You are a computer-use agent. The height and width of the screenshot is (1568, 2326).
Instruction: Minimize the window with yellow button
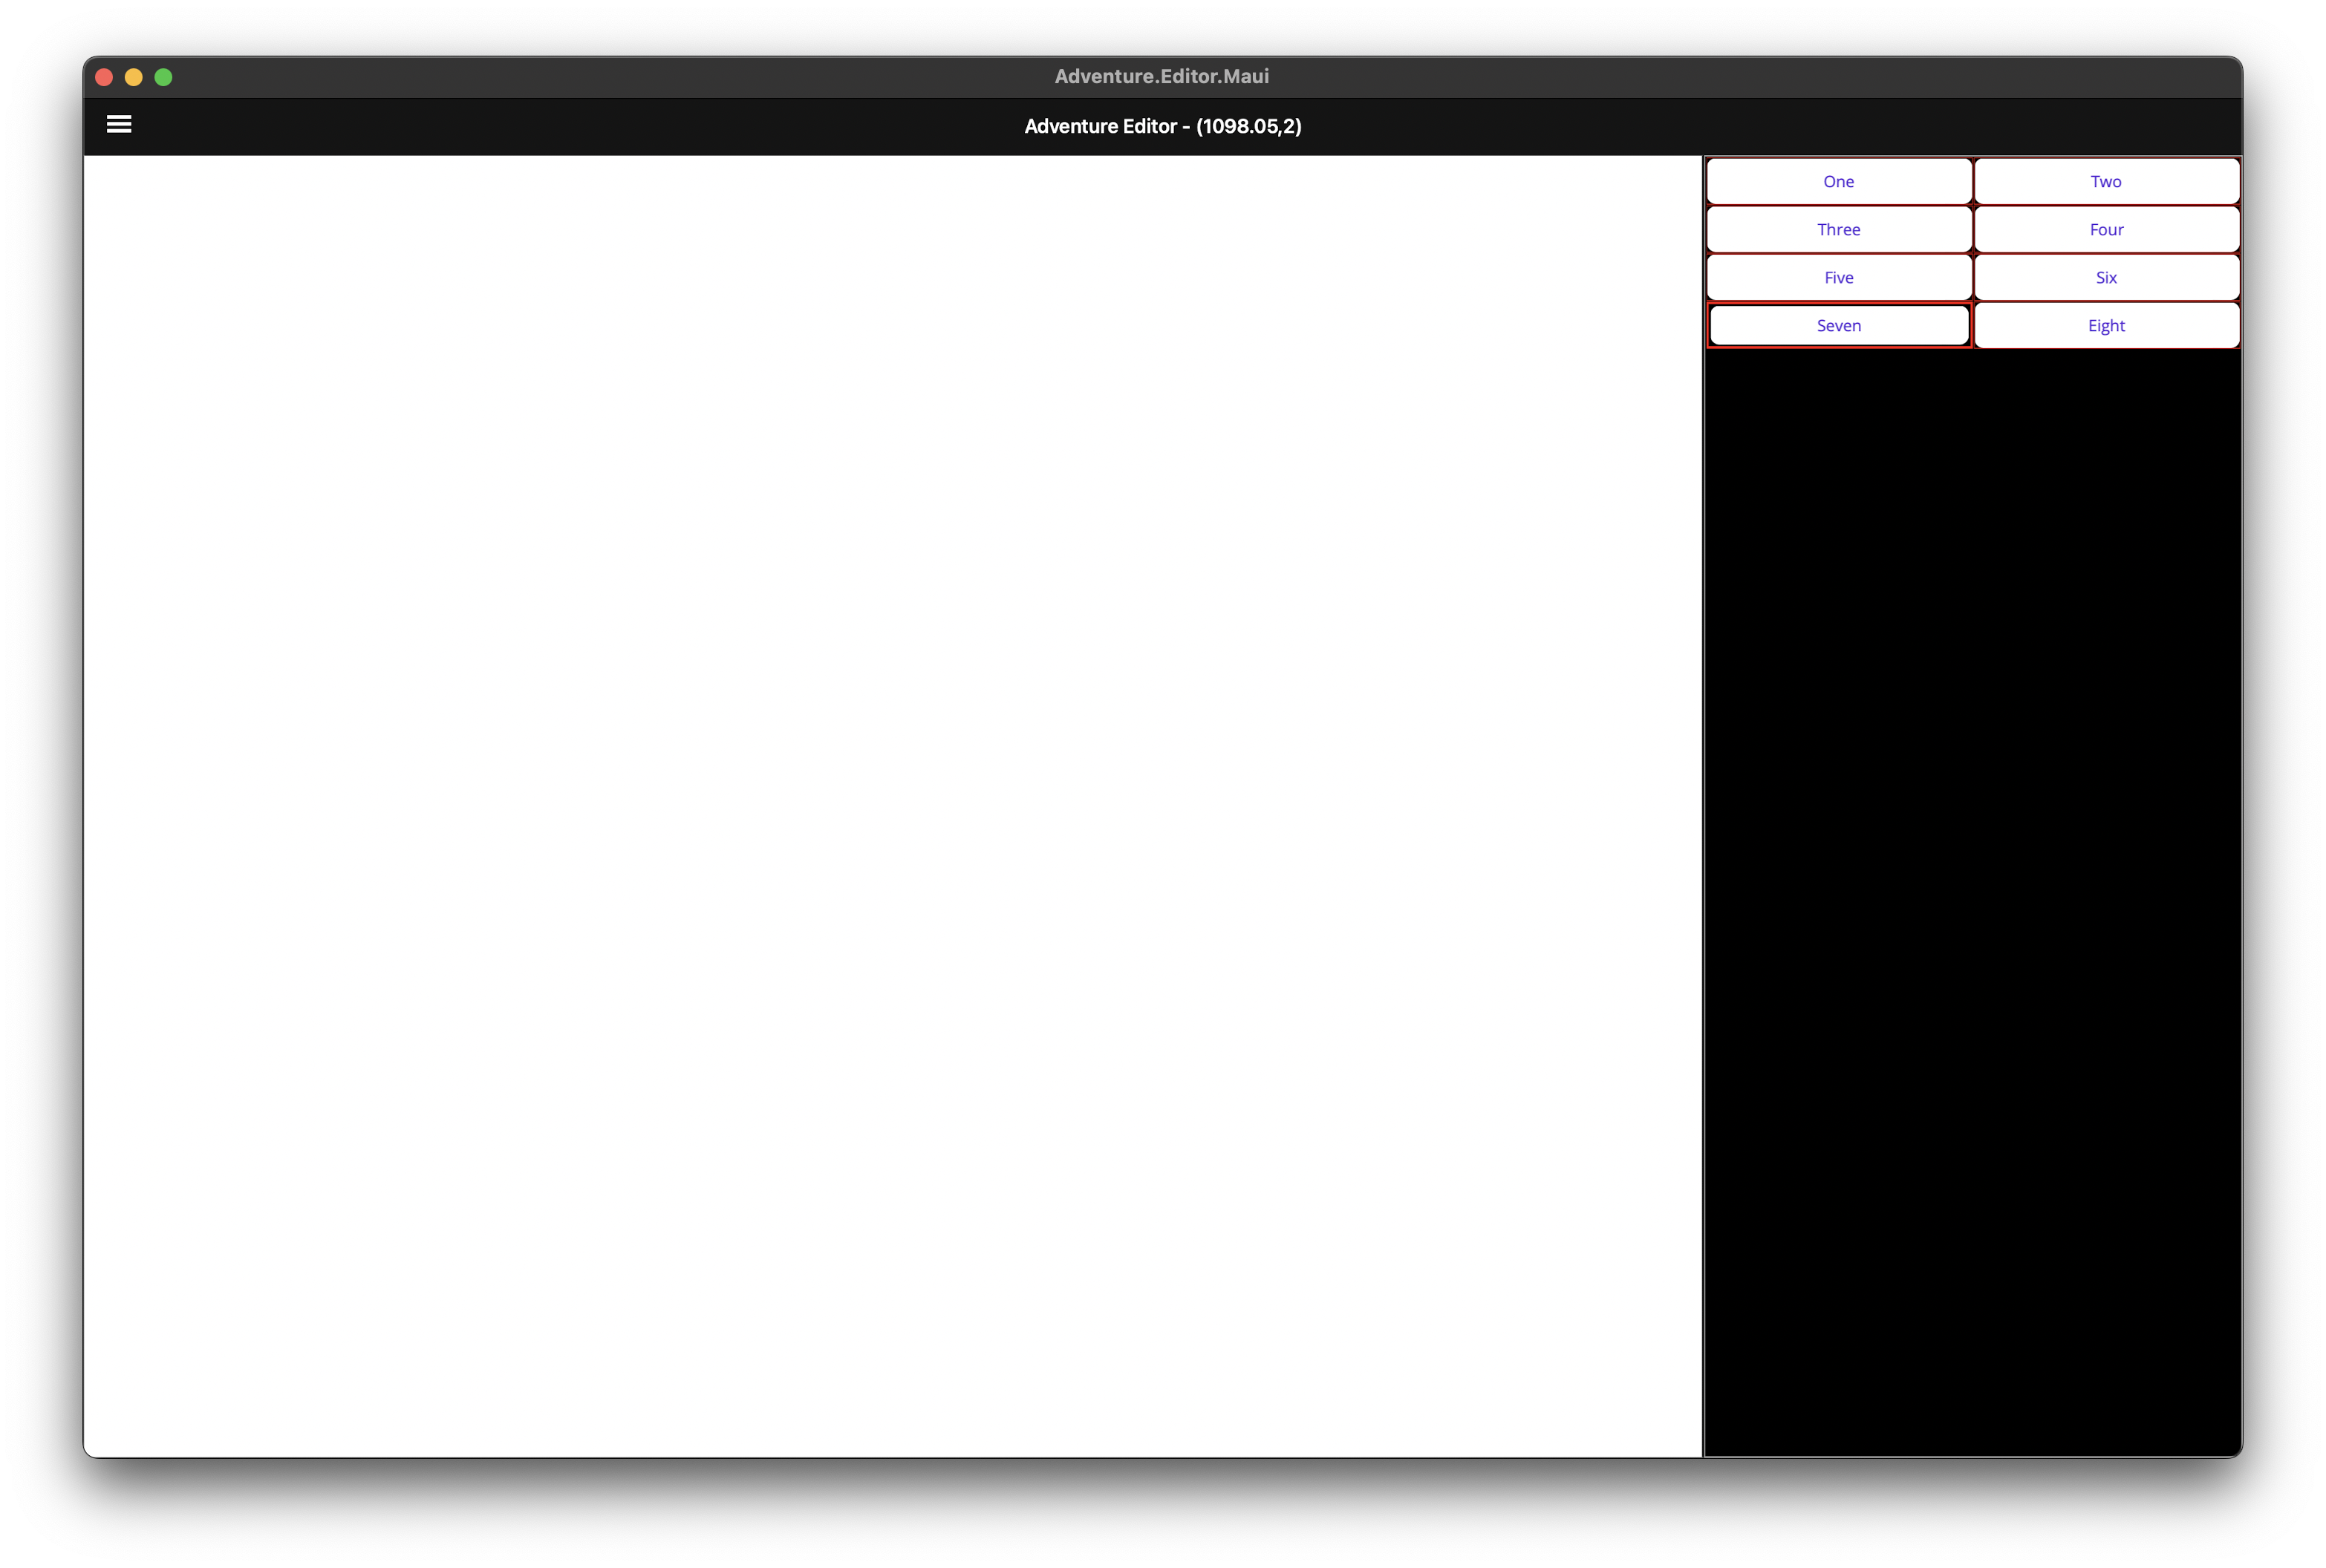tap(134, 77)
